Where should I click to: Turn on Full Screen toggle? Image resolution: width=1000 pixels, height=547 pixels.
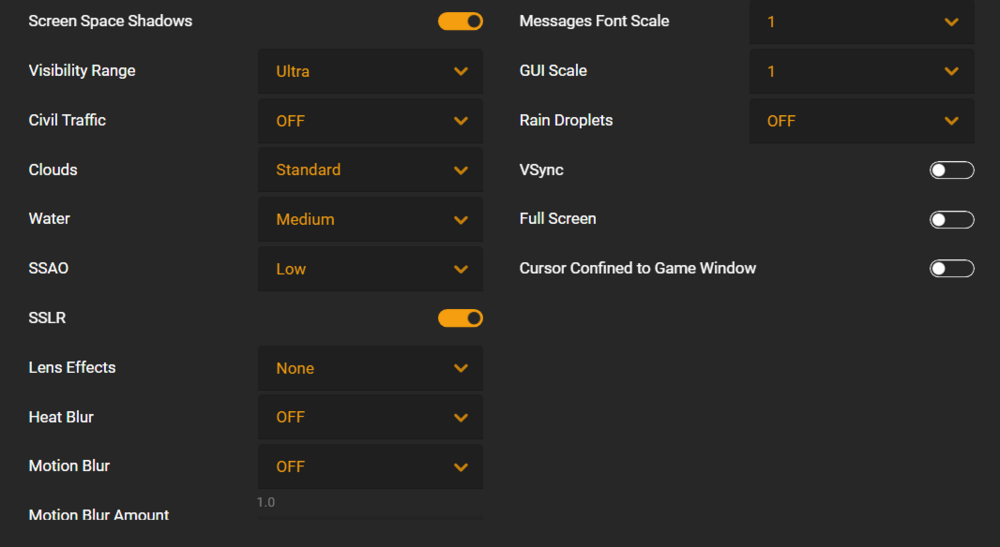coord(951,219)
